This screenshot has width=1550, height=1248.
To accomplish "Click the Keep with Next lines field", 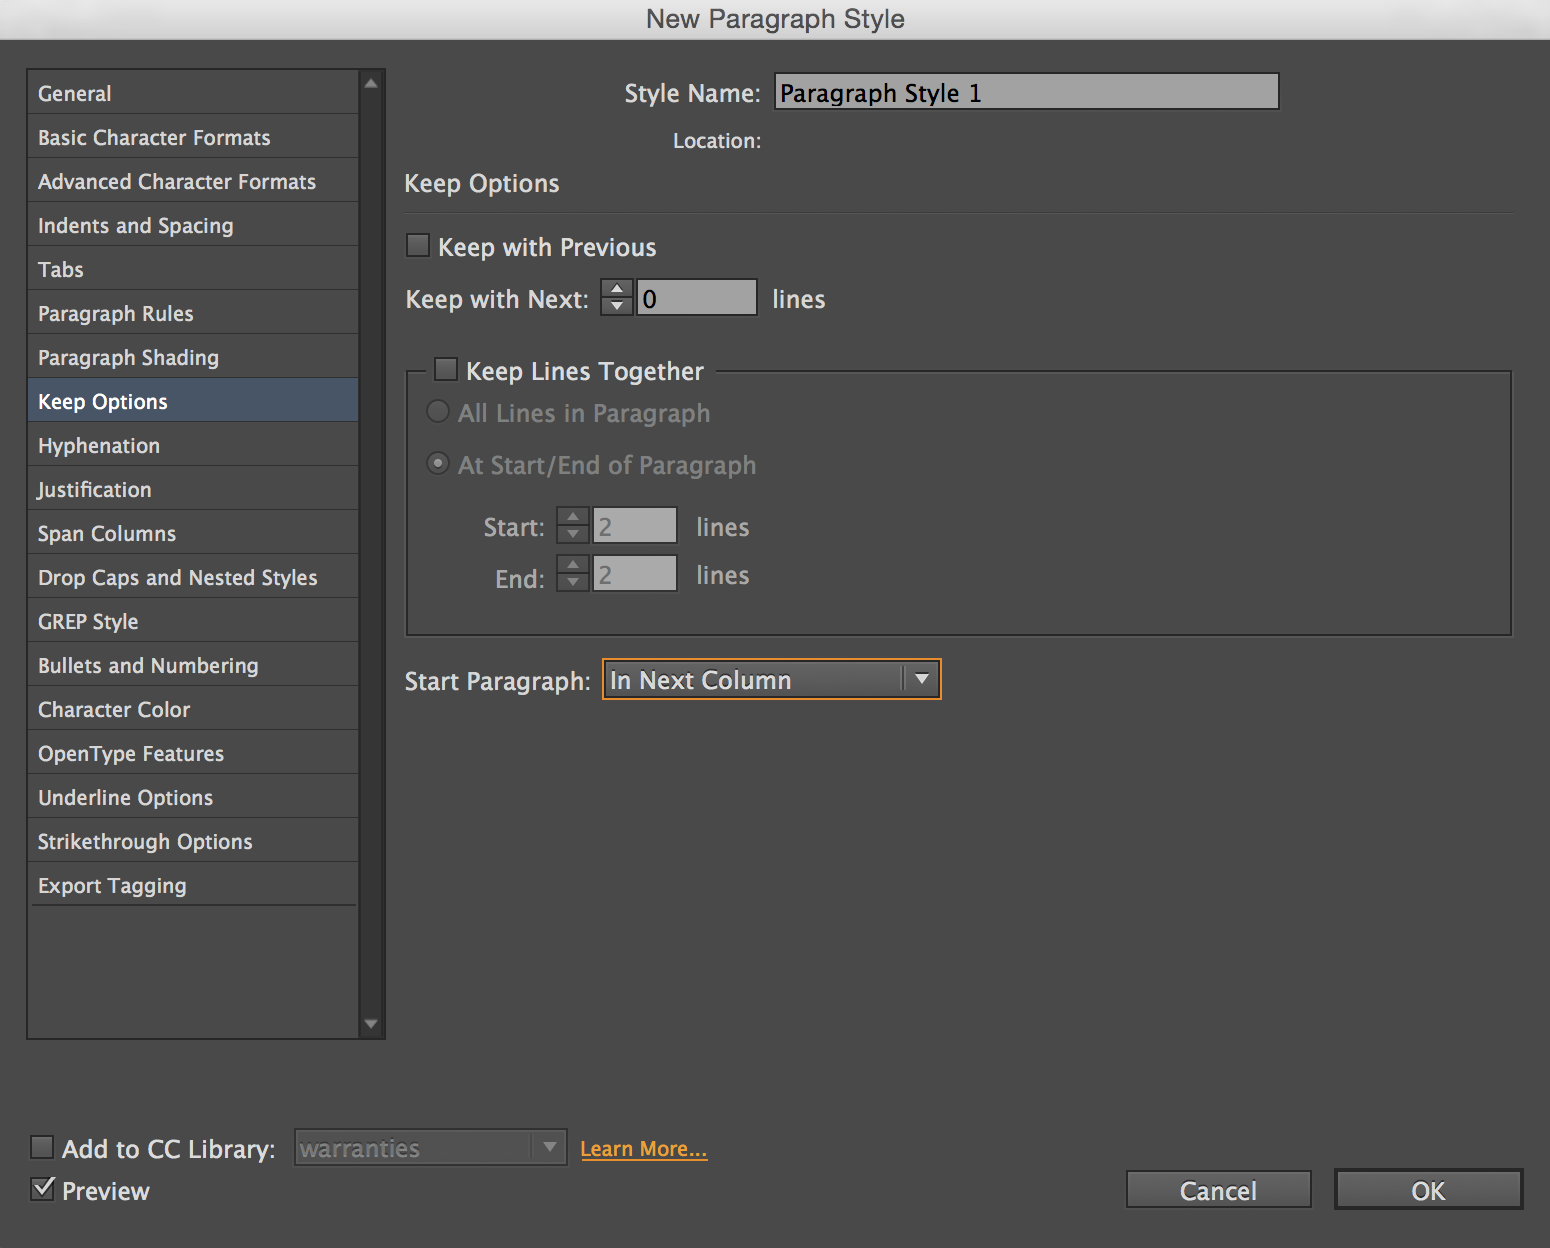I will (697, 298).
